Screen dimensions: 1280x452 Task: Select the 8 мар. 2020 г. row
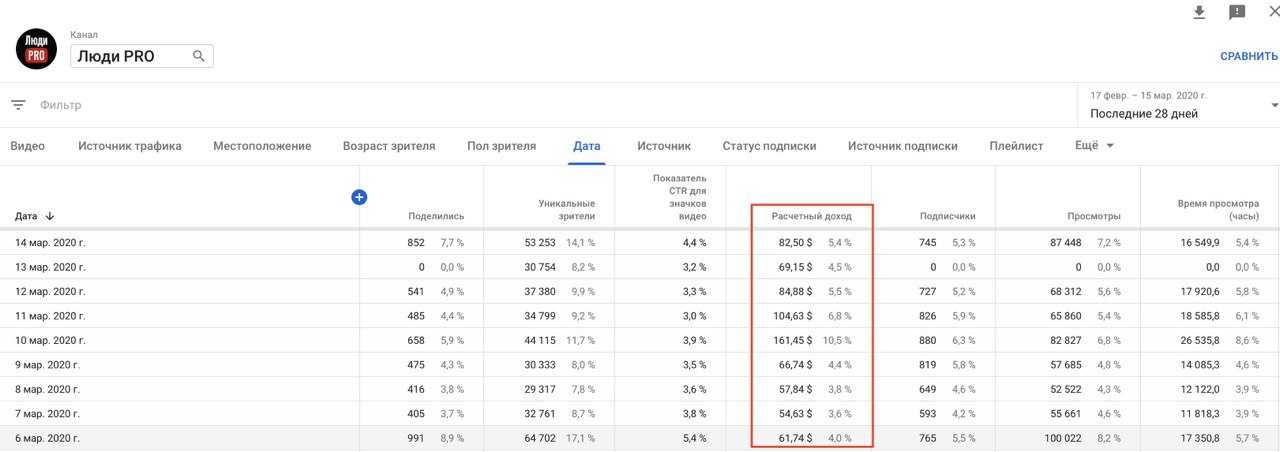coord(640,390)
